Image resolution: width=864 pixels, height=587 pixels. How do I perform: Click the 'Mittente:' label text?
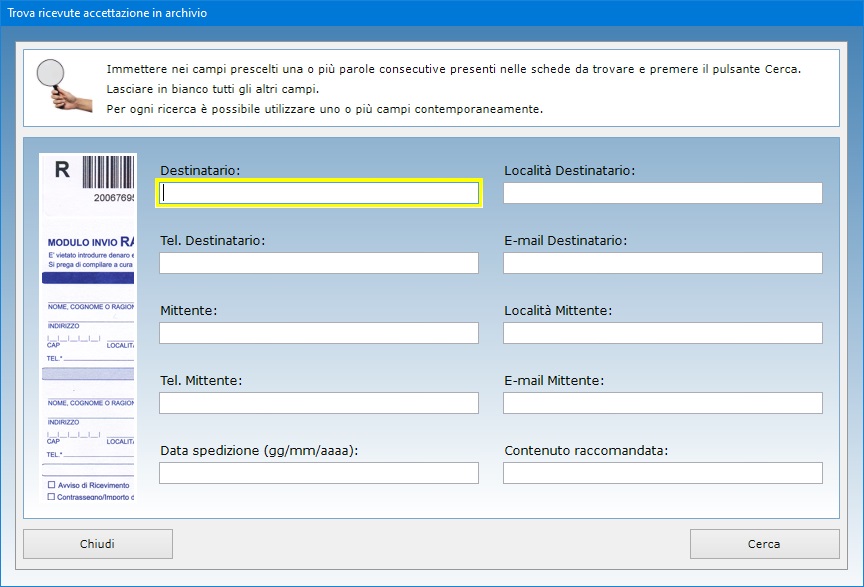(188, 310)
